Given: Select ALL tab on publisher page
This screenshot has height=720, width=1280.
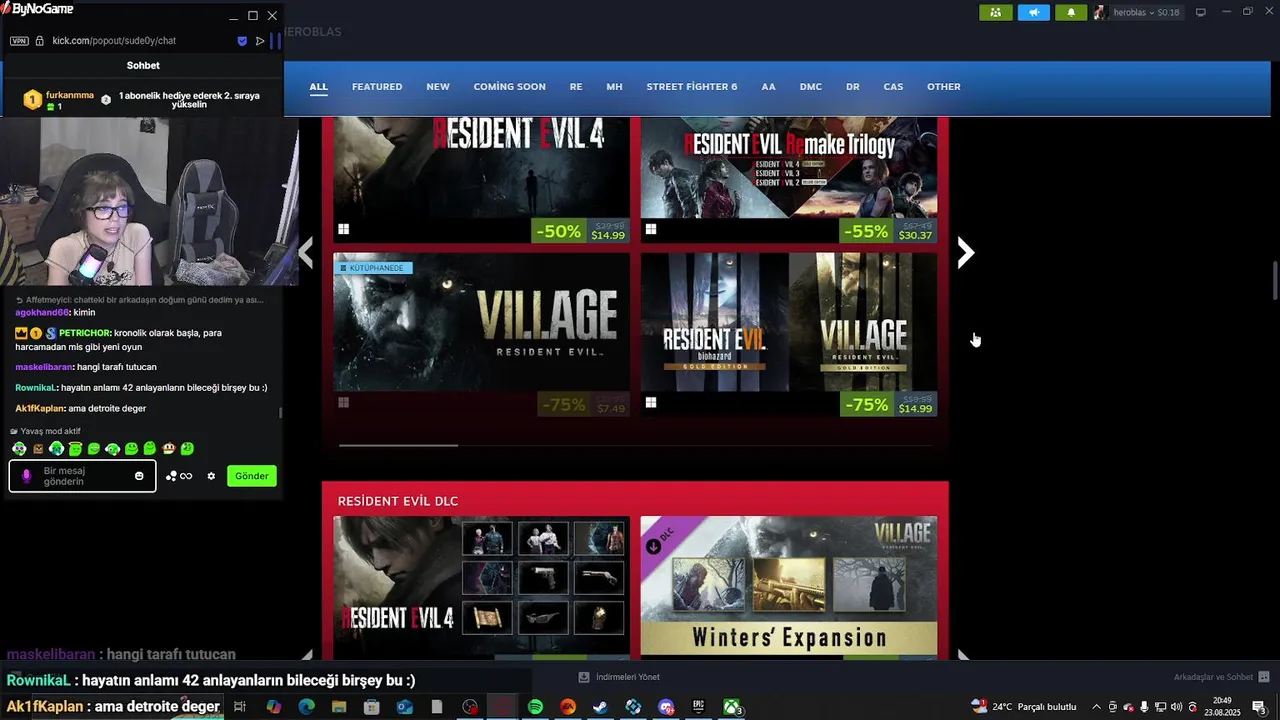Looking at the screenshot, I should (x=318, y=87).
